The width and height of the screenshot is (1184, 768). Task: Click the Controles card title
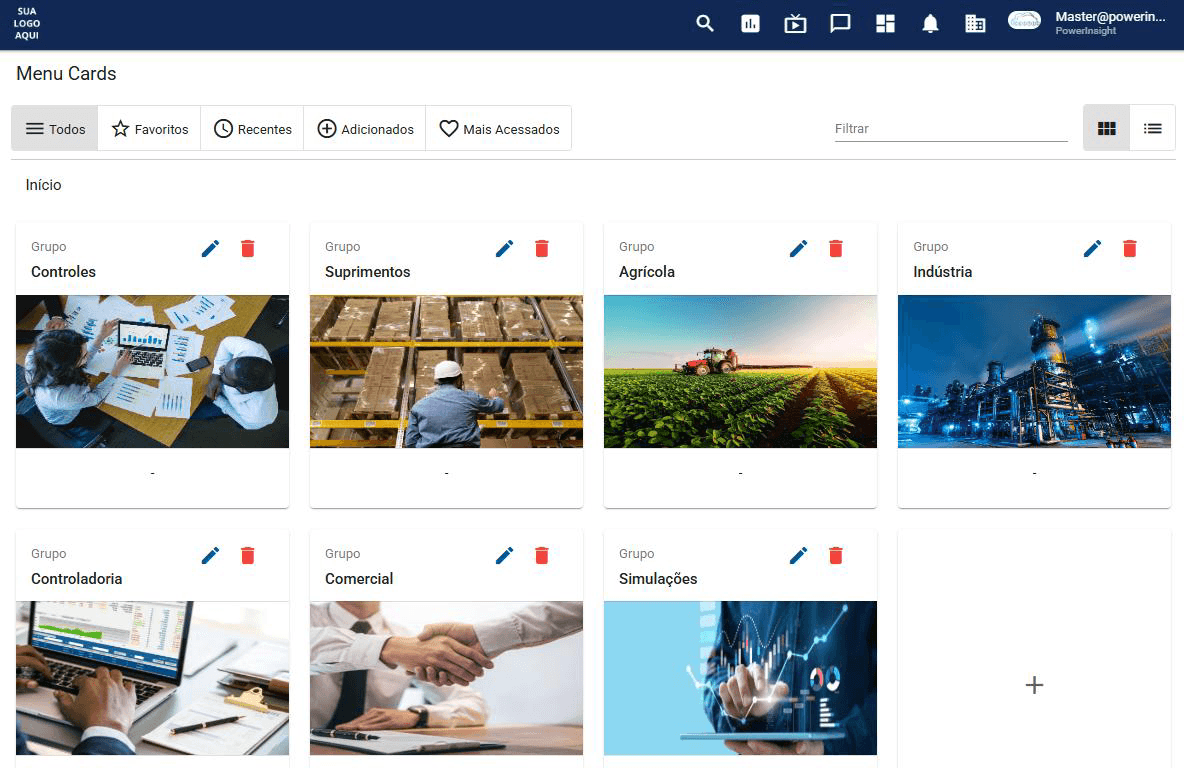point(63,272)
